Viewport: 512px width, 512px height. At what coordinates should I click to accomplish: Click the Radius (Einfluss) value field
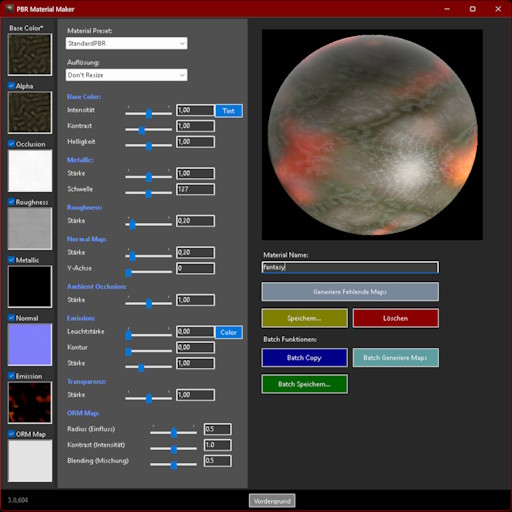coord(218,429)
